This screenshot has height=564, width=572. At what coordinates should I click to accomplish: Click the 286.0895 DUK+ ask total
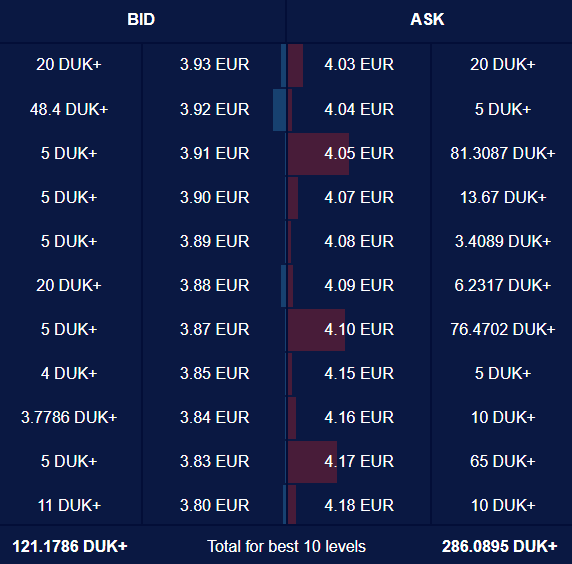click(499, 546)
